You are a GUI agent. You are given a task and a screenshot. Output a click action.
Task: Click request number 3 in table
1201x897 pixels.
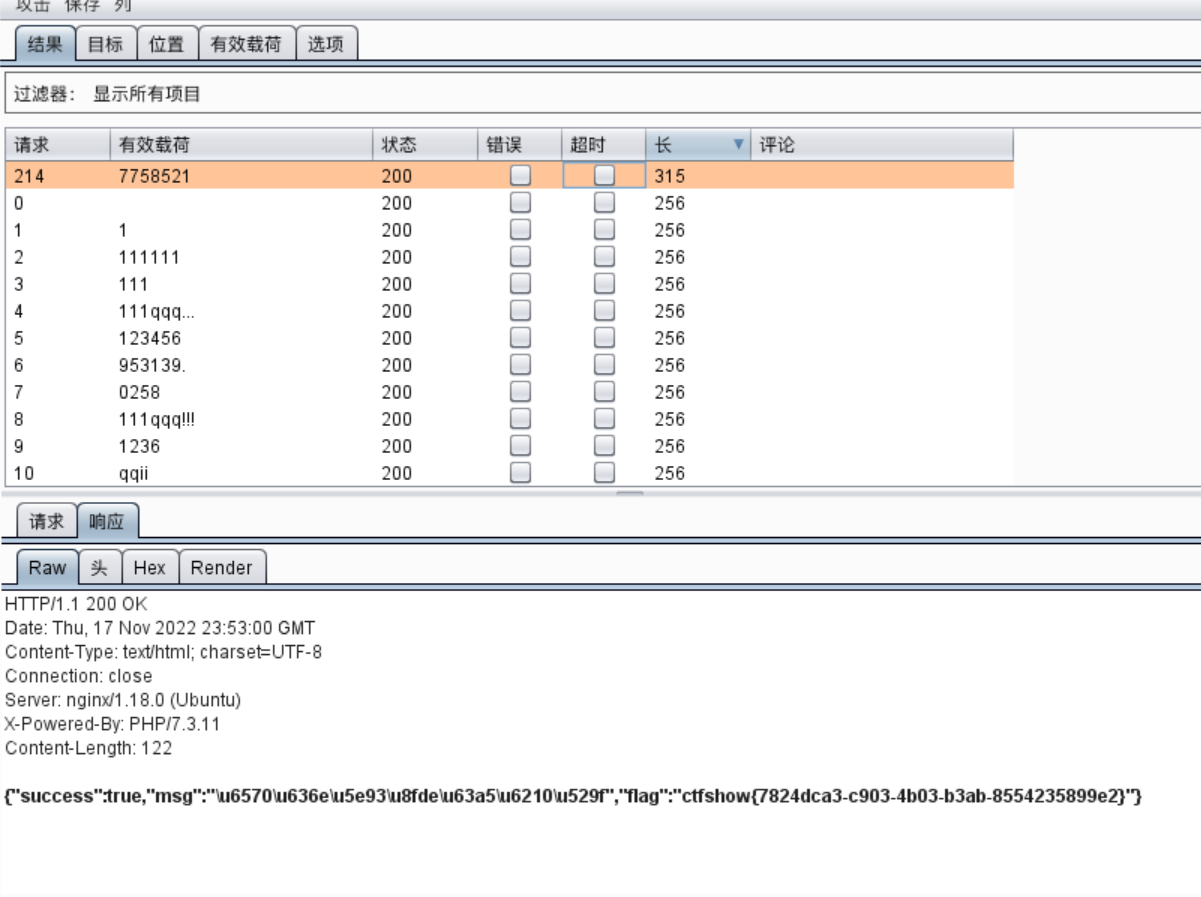[19, 284]
